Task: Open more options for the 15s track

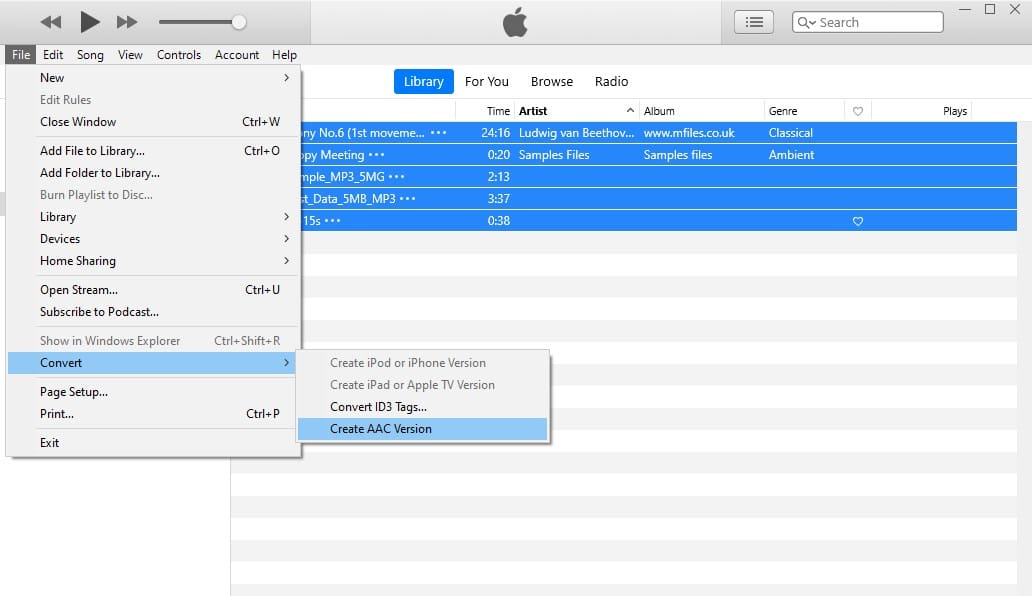Action: [x=332, y=220]
